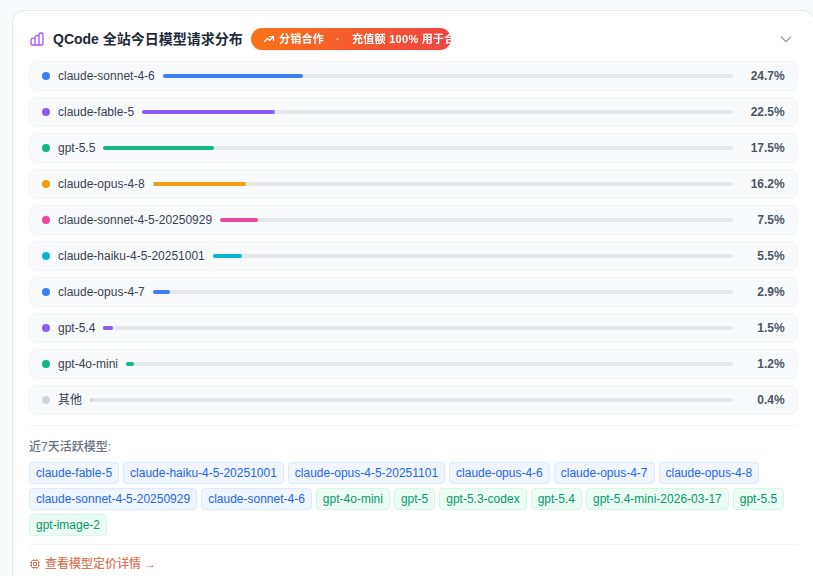Select the gpt-5.4 active model tag
Image resolution: width=813 pixels, height=576 pixels.
tap(556, 499)
